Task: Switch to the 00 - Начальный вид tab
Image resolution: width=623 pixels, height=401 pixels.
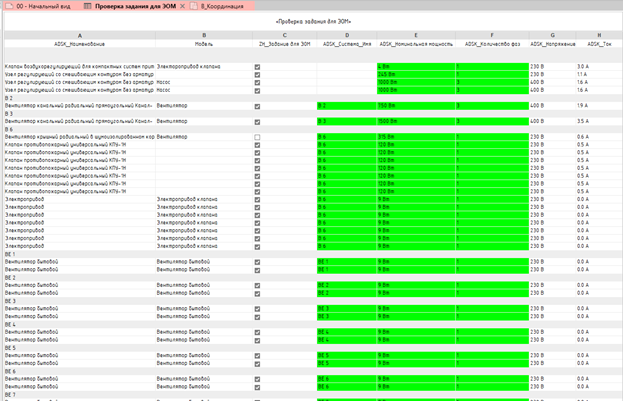Action: pyautogui.click(x=39, y=6)
